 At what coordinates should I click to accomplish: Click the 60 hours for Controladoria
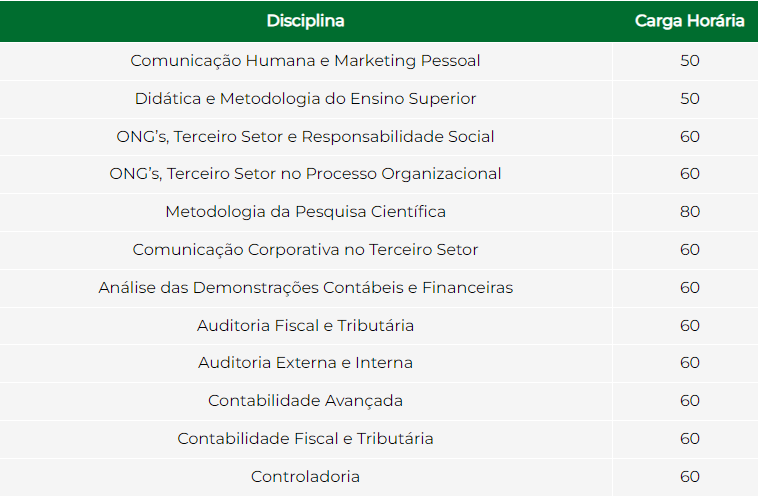(x=690, y=477)
